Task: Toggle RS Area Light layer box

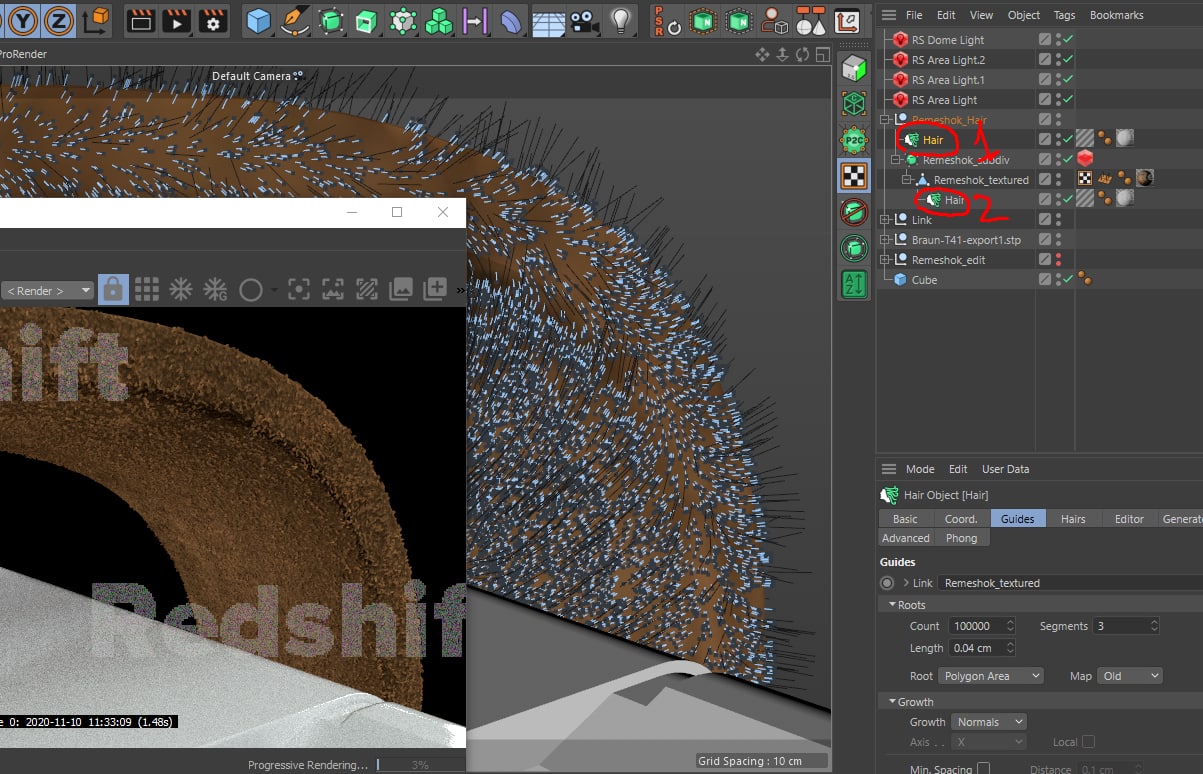Action: (1045, 100)
